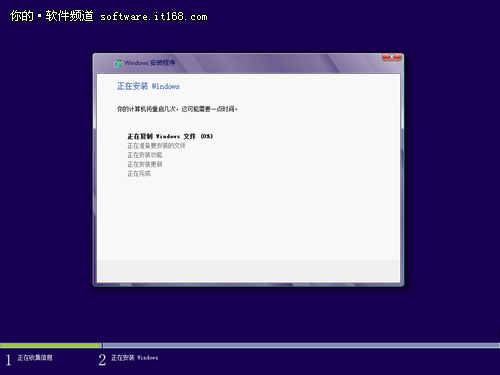The image size is (500, 375).
Task: Select the 正在安装功能 step
Action: [x=145, y=155]
